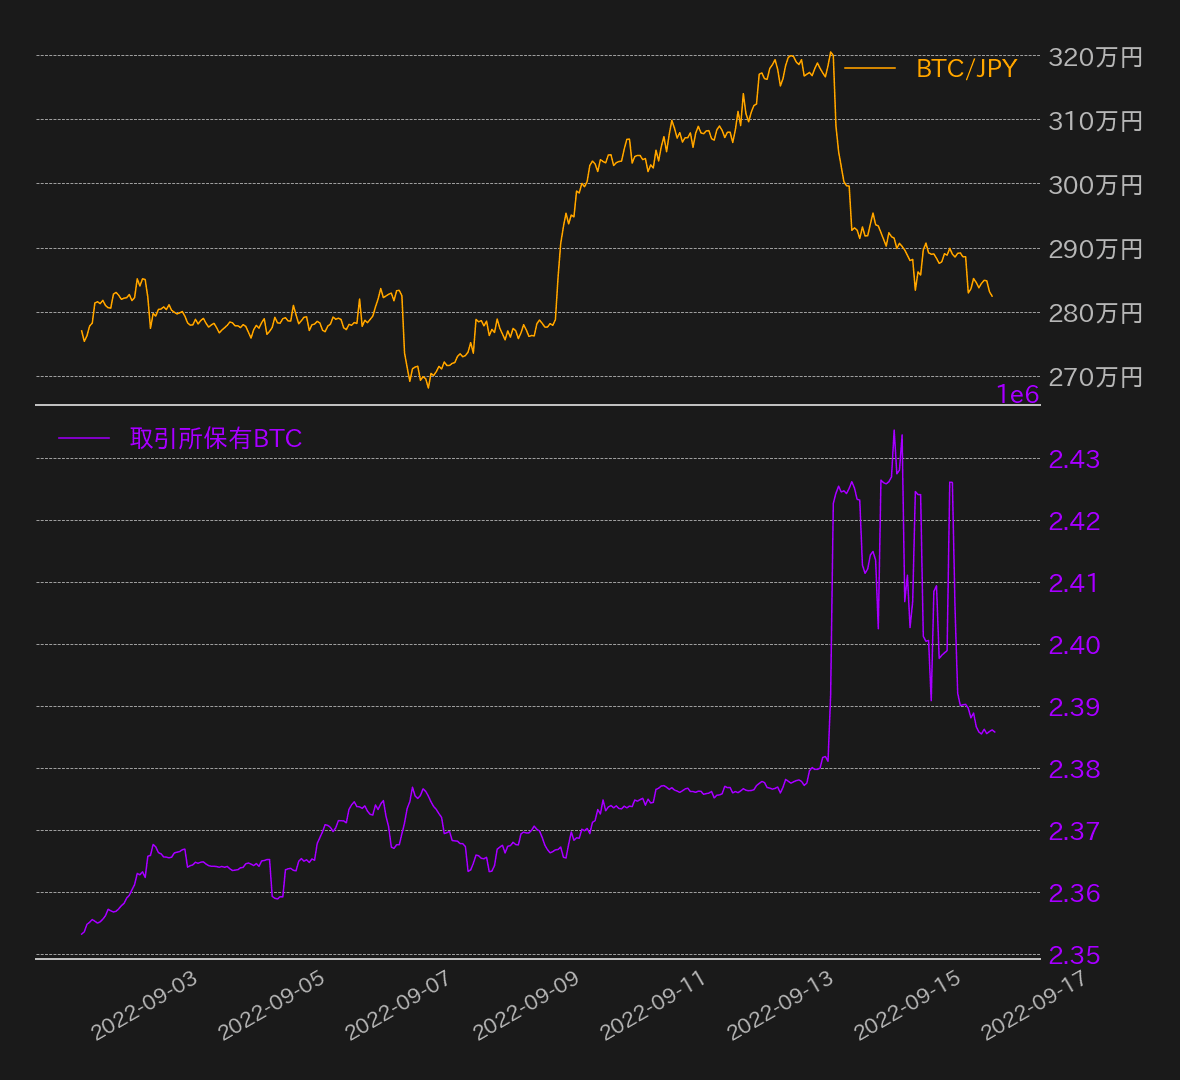Viewport: 1180px width, 1080px height.
Task: Click the 320万円 y-axis label
Action: point(1095,57)
